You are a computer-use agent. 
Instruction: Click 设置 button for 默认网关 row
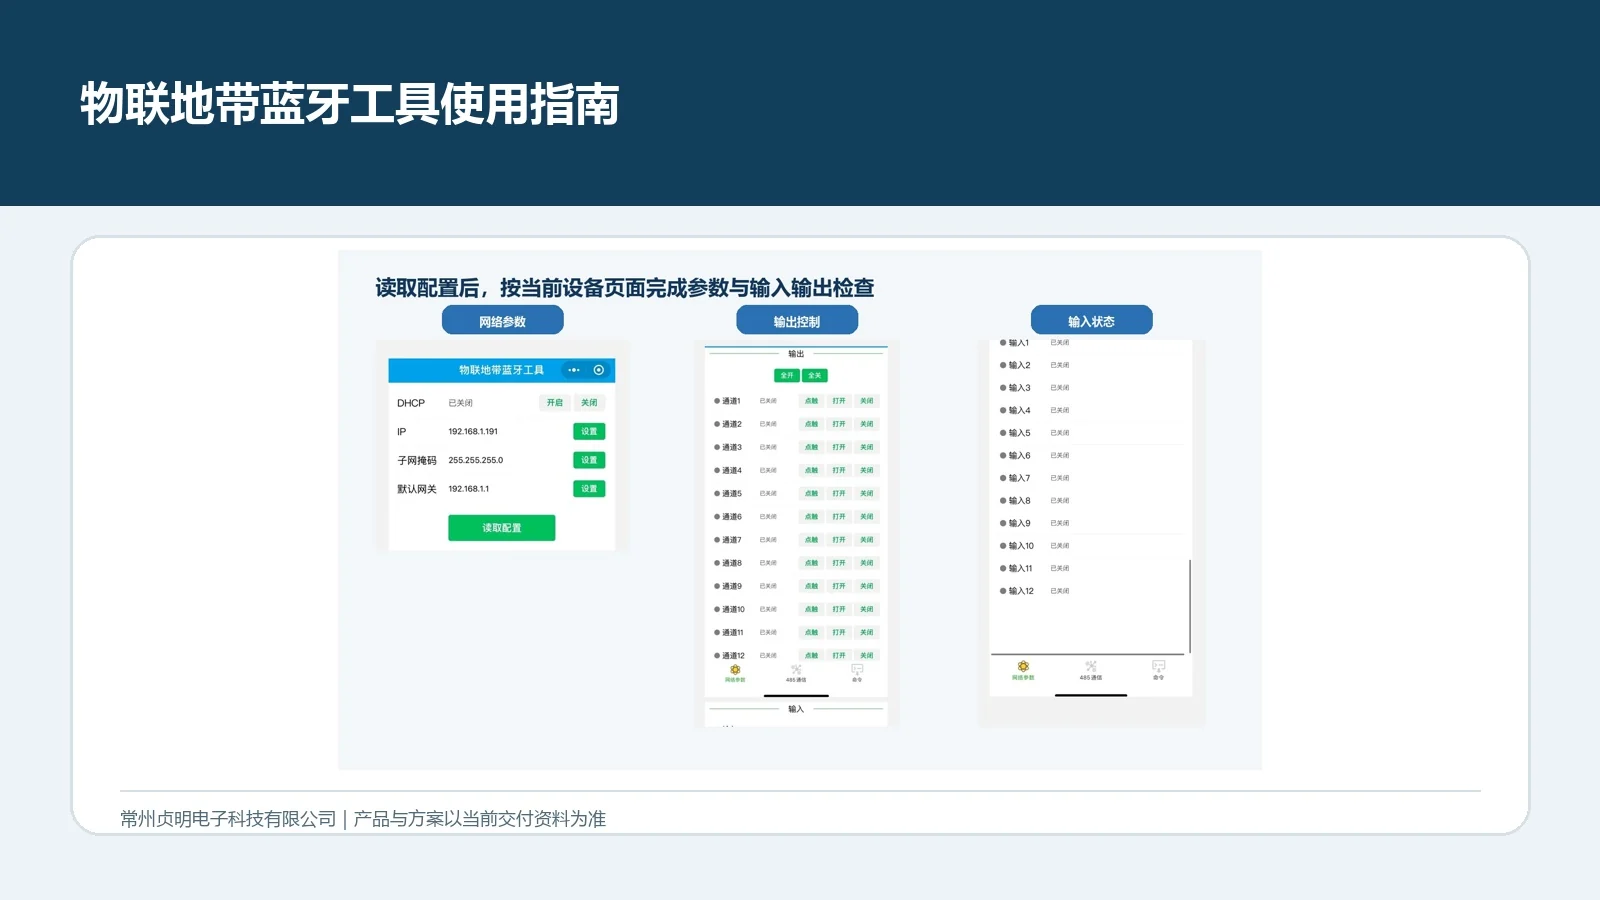point(589,489)
